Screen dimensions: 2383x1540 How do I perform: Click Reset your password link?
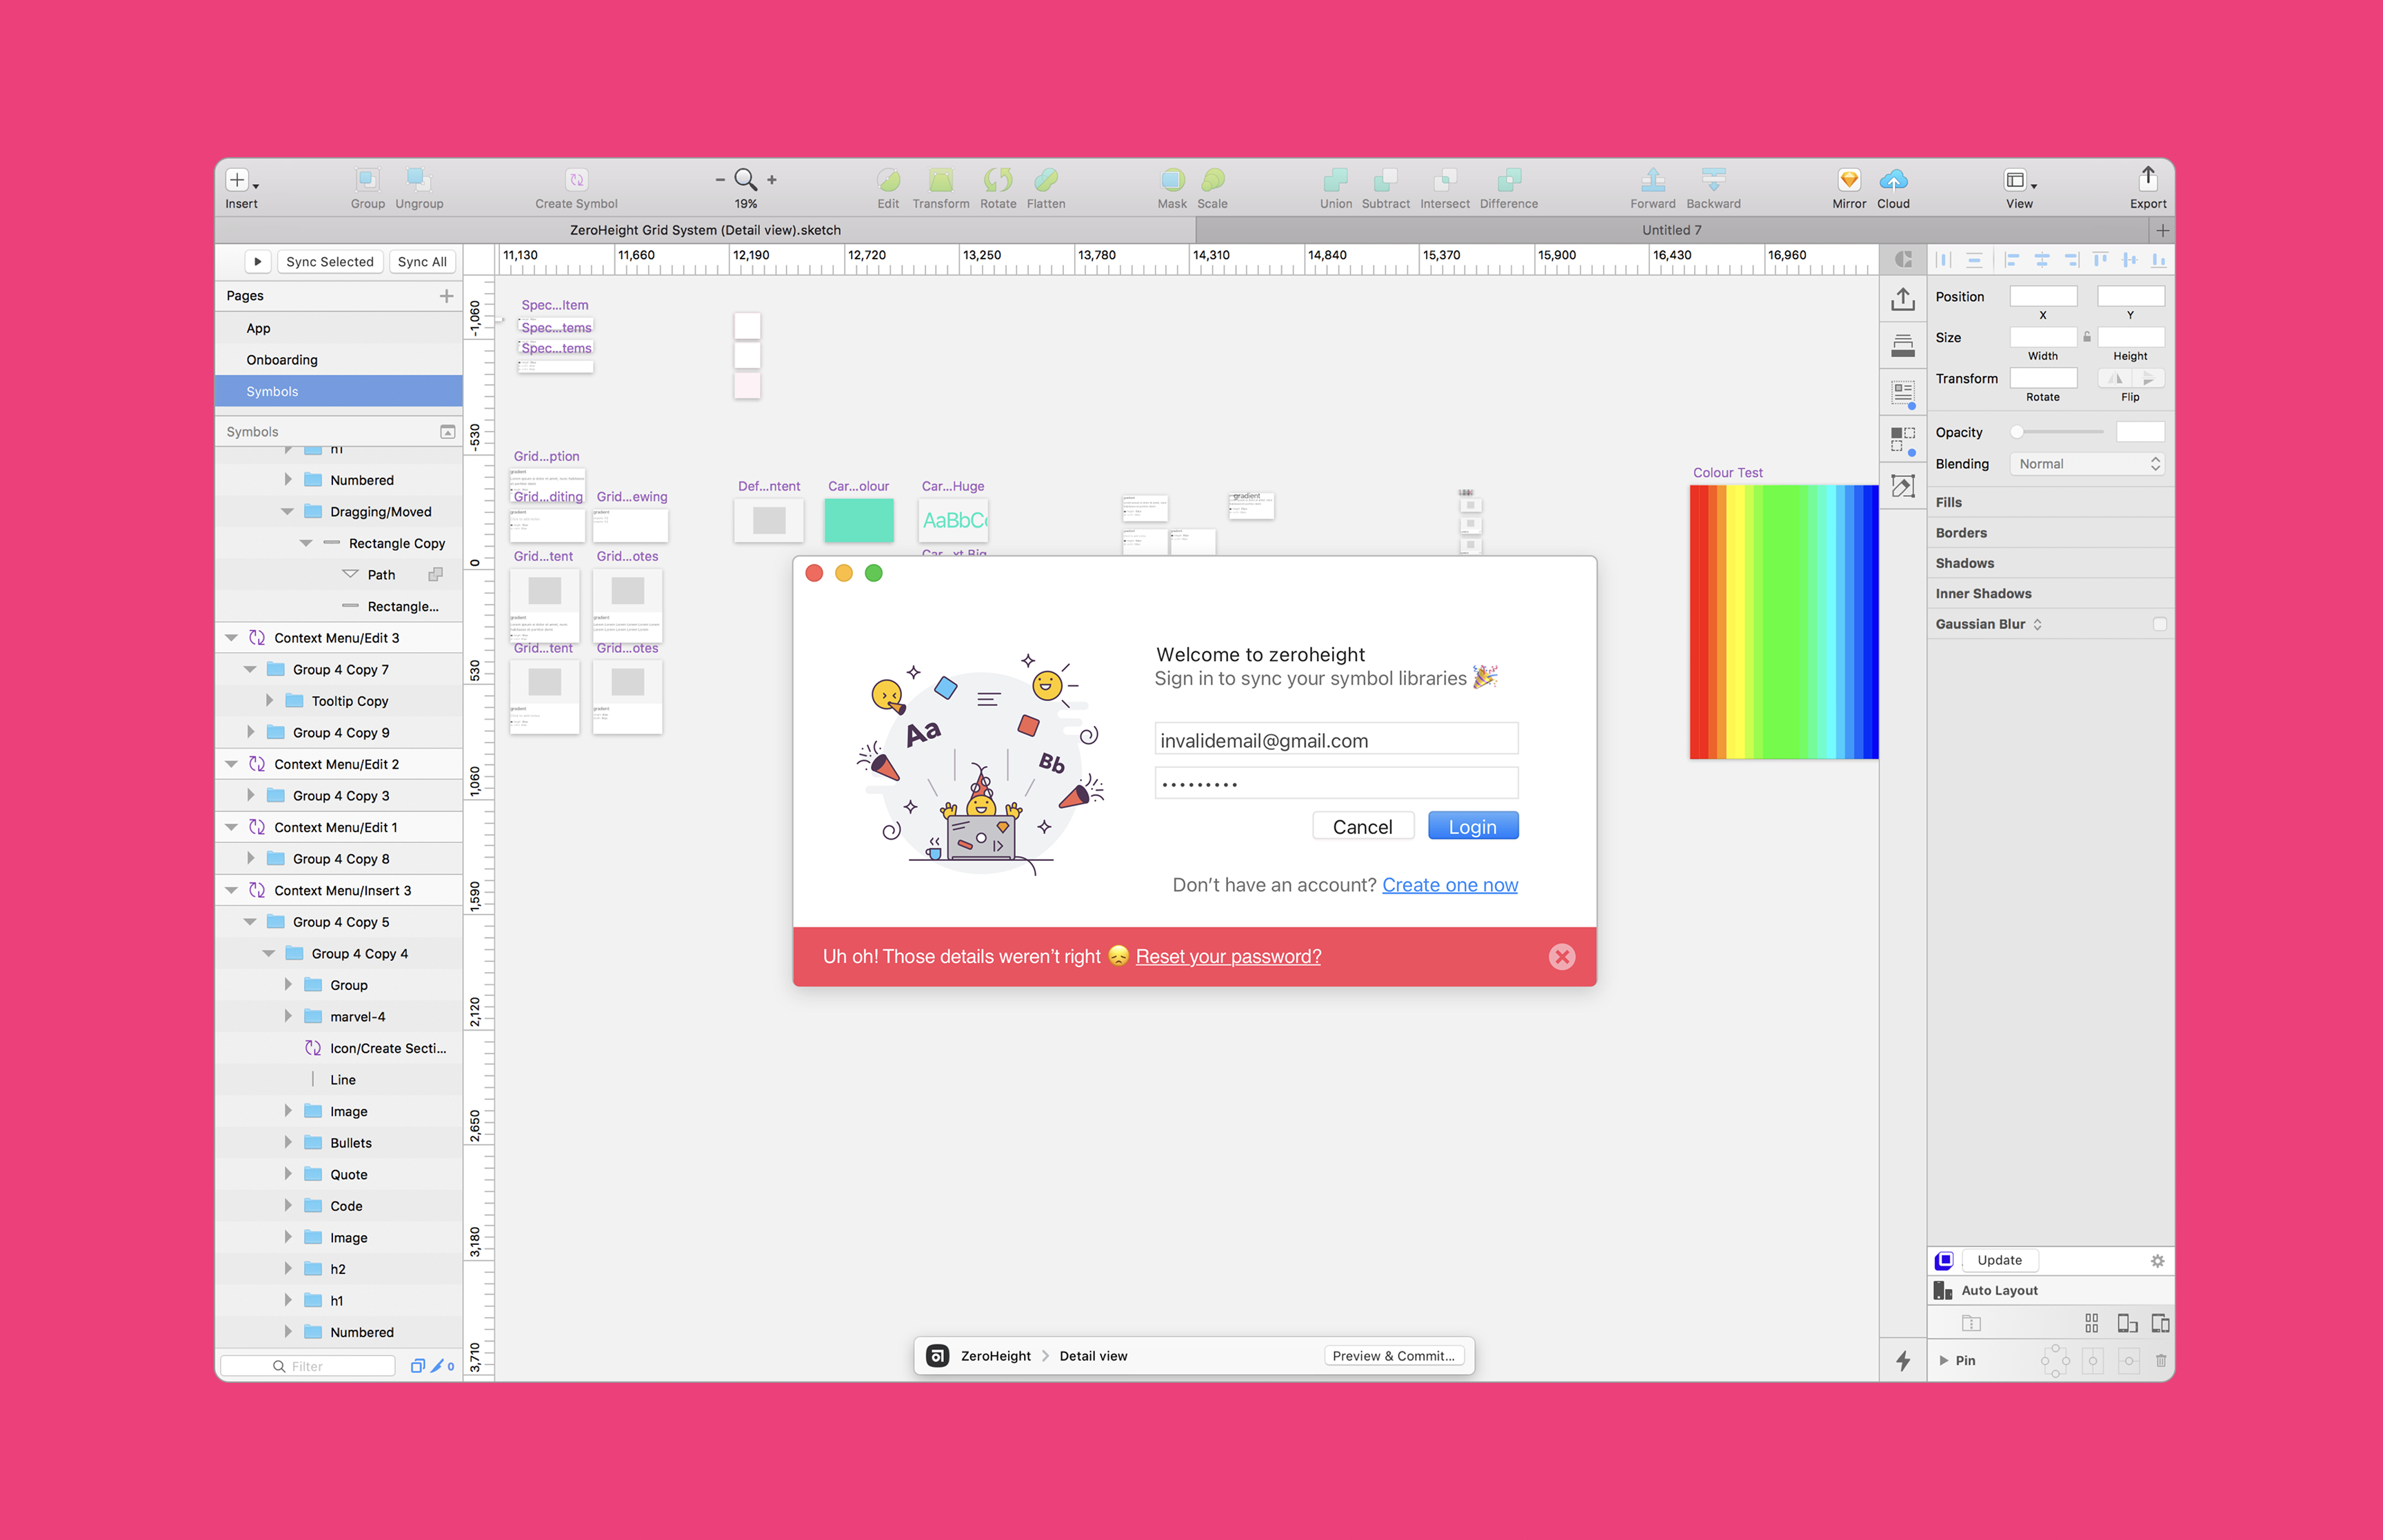click(x=1228, y=957)
